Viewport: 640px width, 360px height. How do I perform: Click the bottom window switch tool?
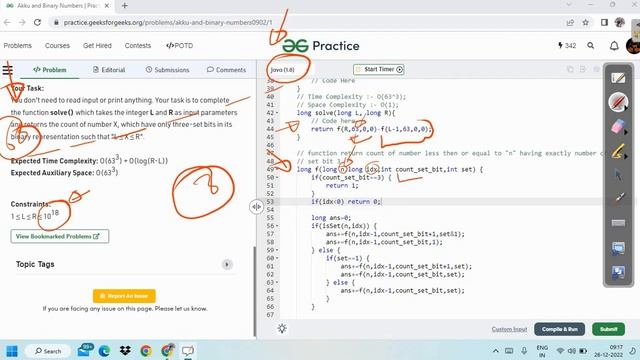pyautogui.click(x=618, y=272)
